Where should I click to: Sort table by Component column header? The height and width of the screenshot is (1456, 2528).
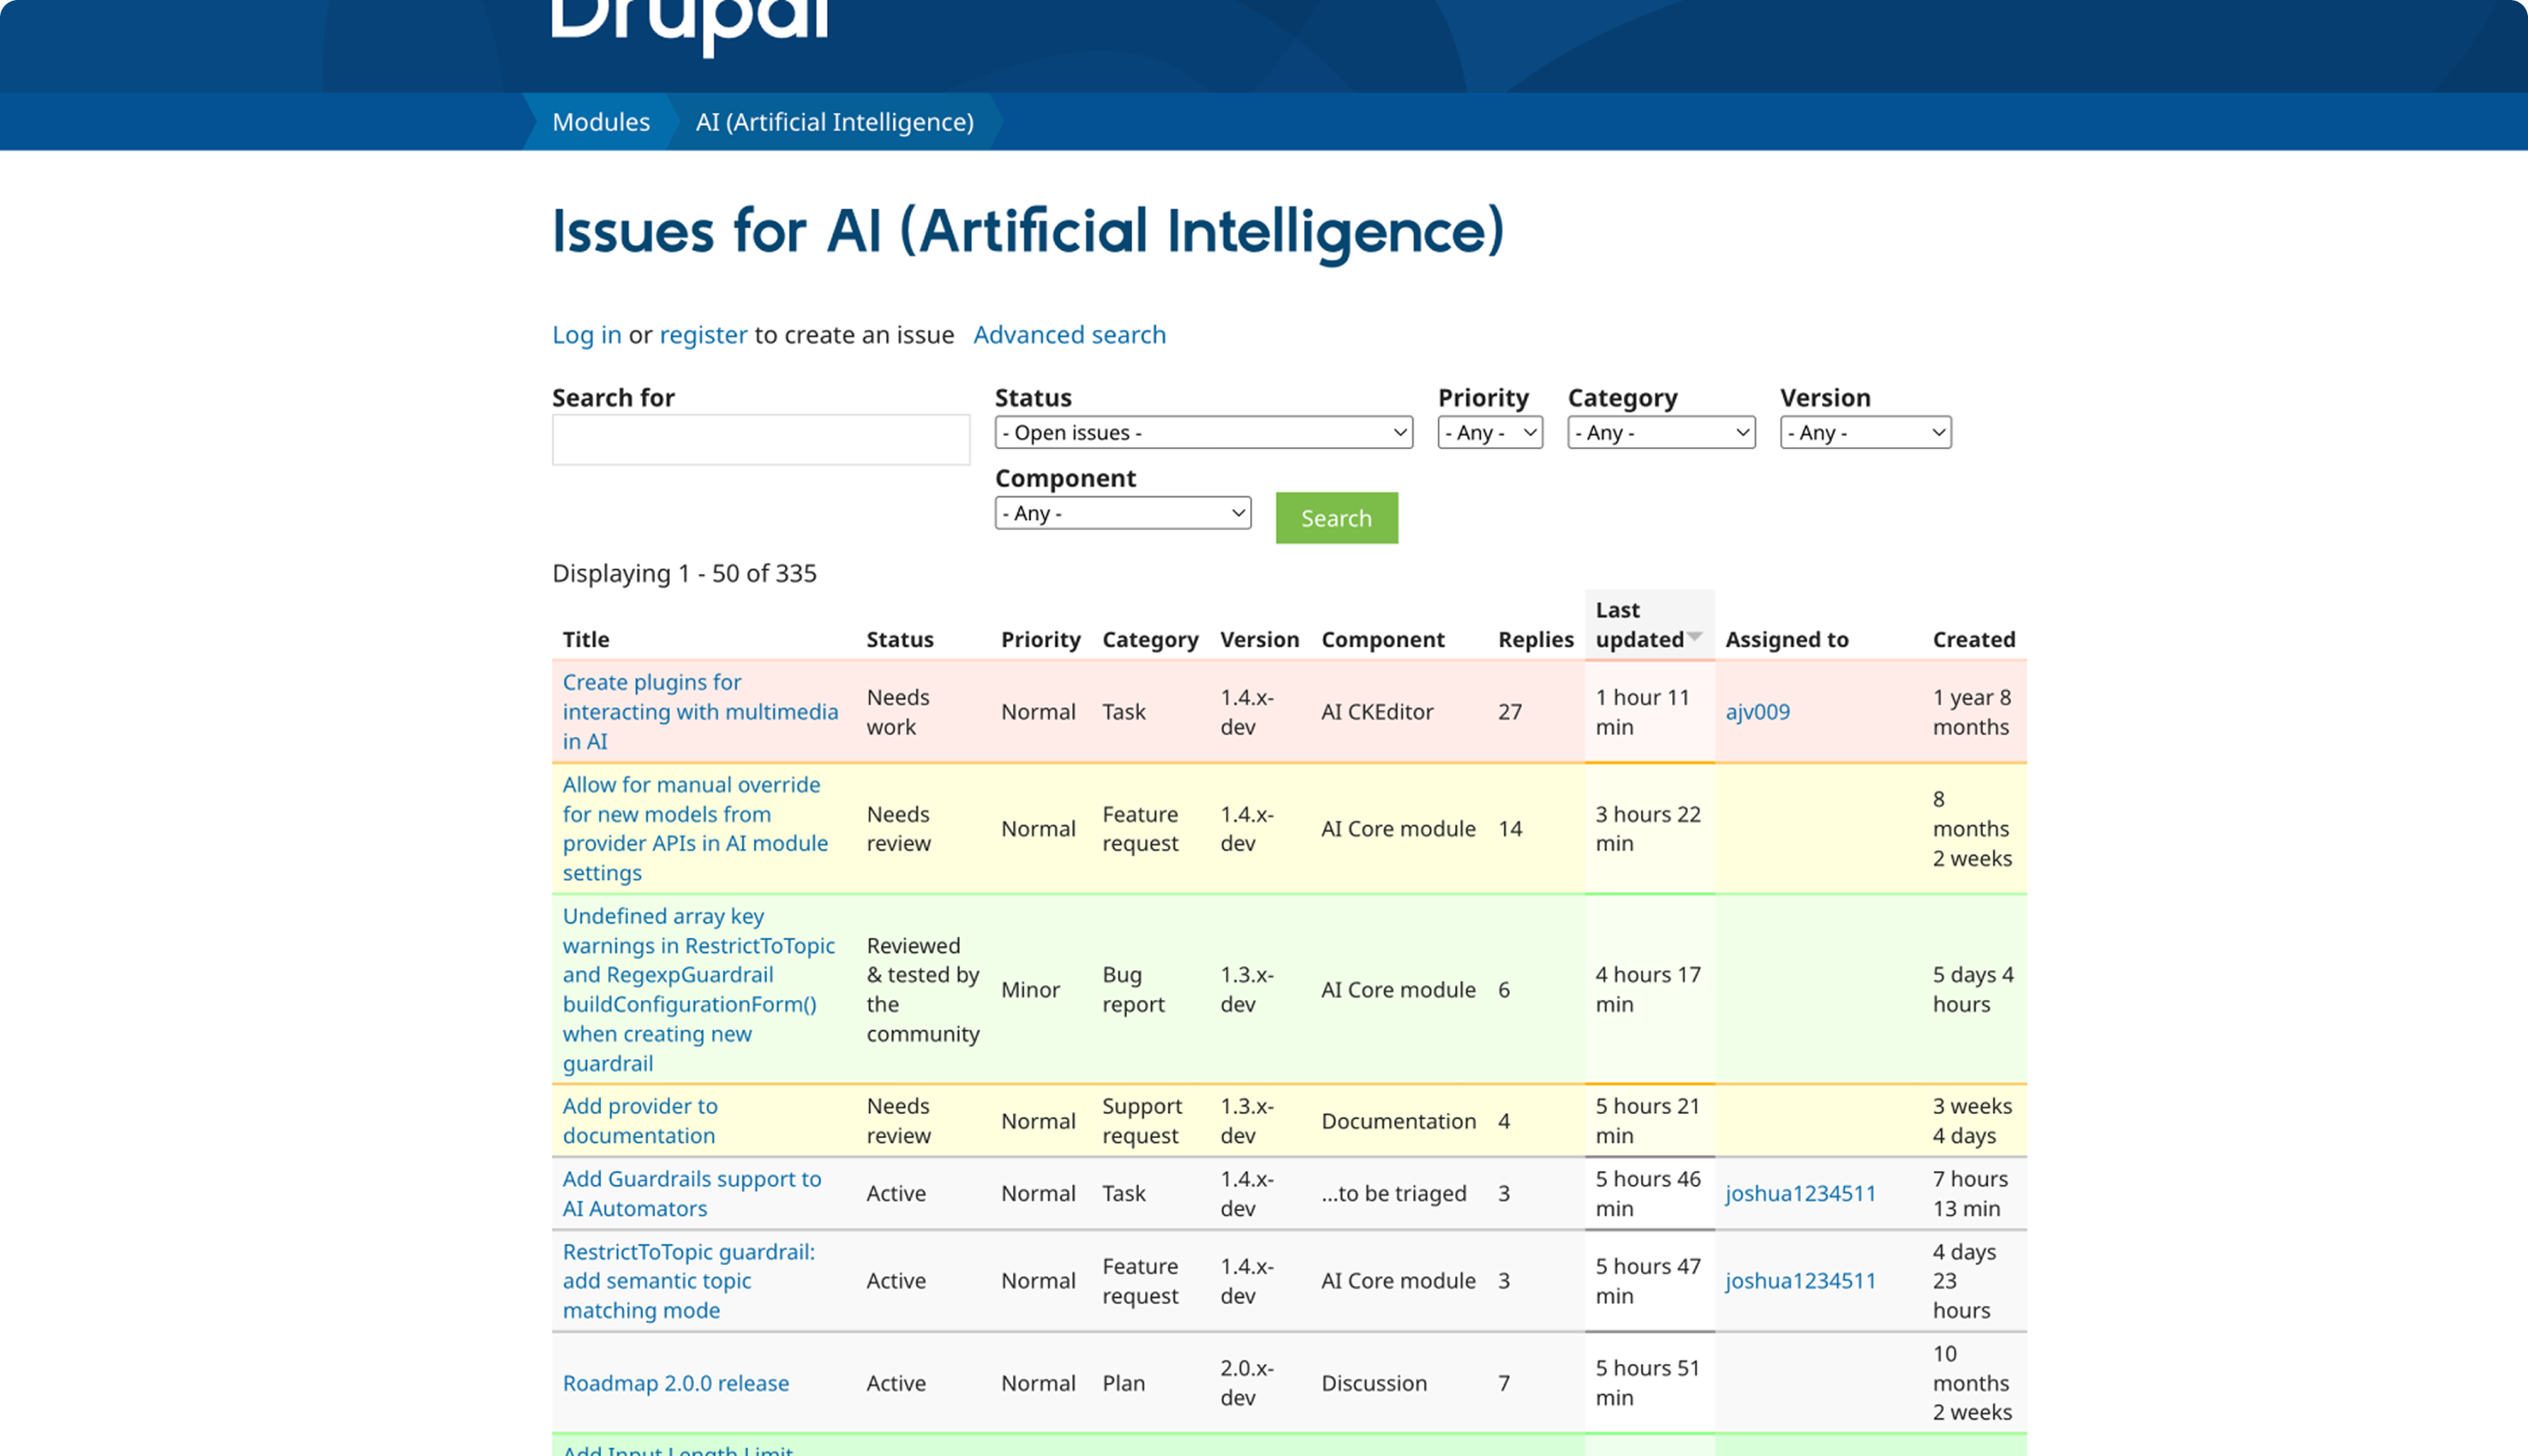tap(1382, 639)
